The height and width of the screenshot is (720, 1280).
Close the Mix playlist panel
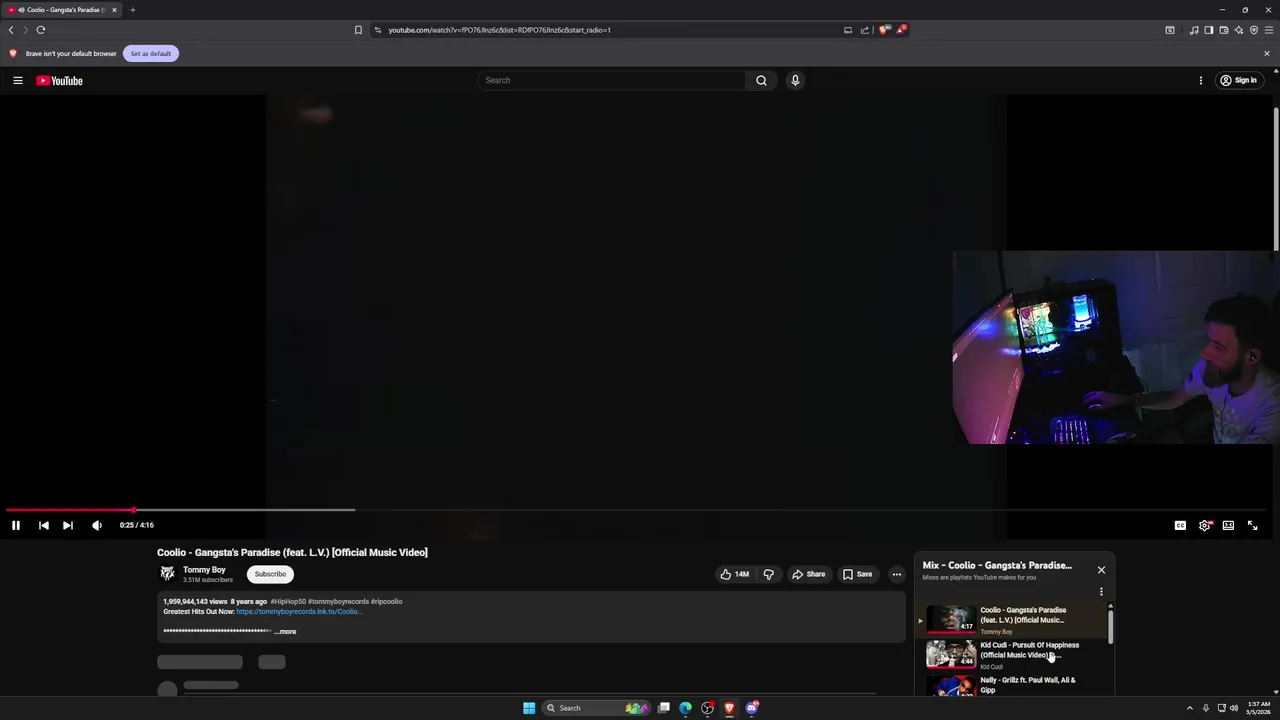1101,570
